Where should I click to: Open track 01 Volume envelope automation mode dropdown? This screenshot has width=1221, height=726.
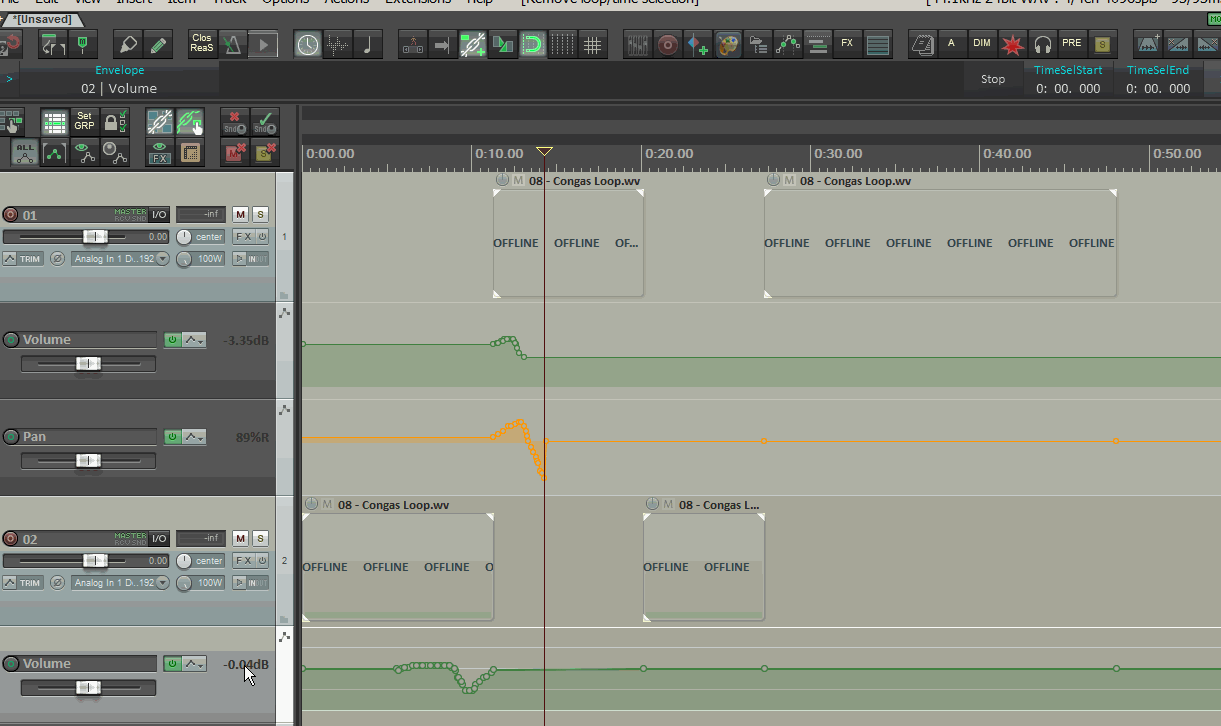[x=194, y=340]
